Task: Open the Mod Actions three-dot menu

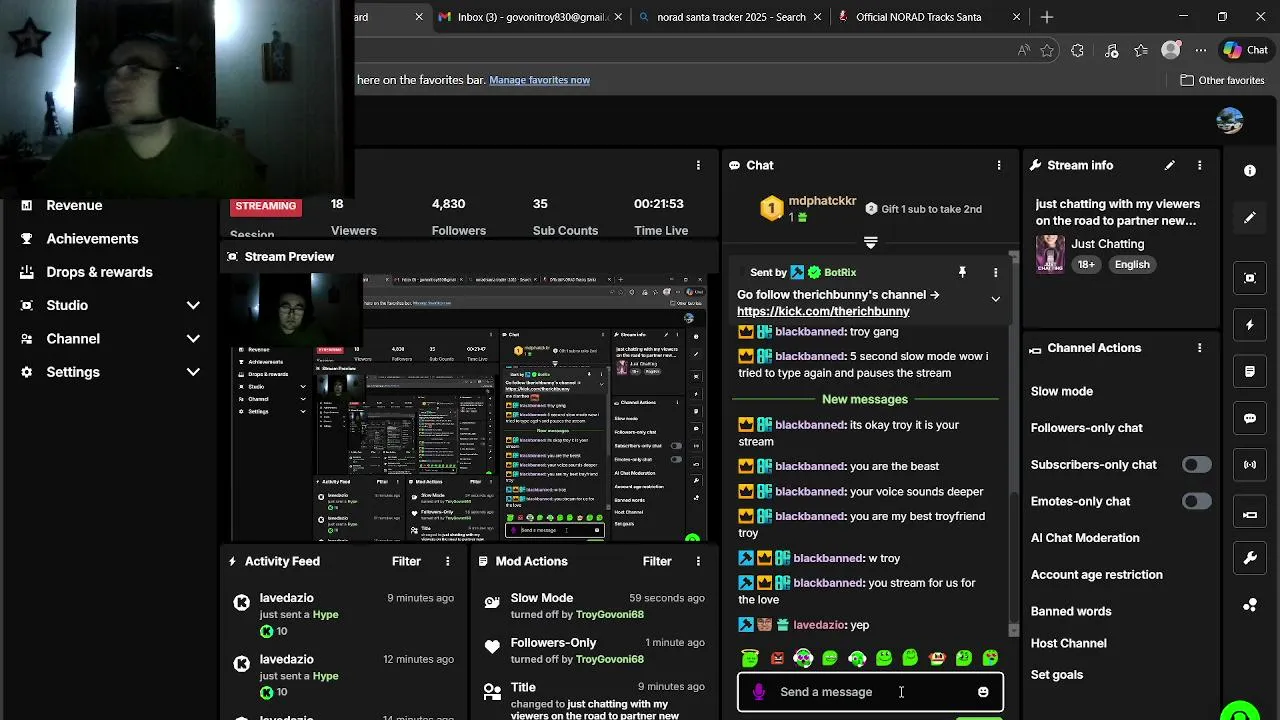Action: point(698,561)
